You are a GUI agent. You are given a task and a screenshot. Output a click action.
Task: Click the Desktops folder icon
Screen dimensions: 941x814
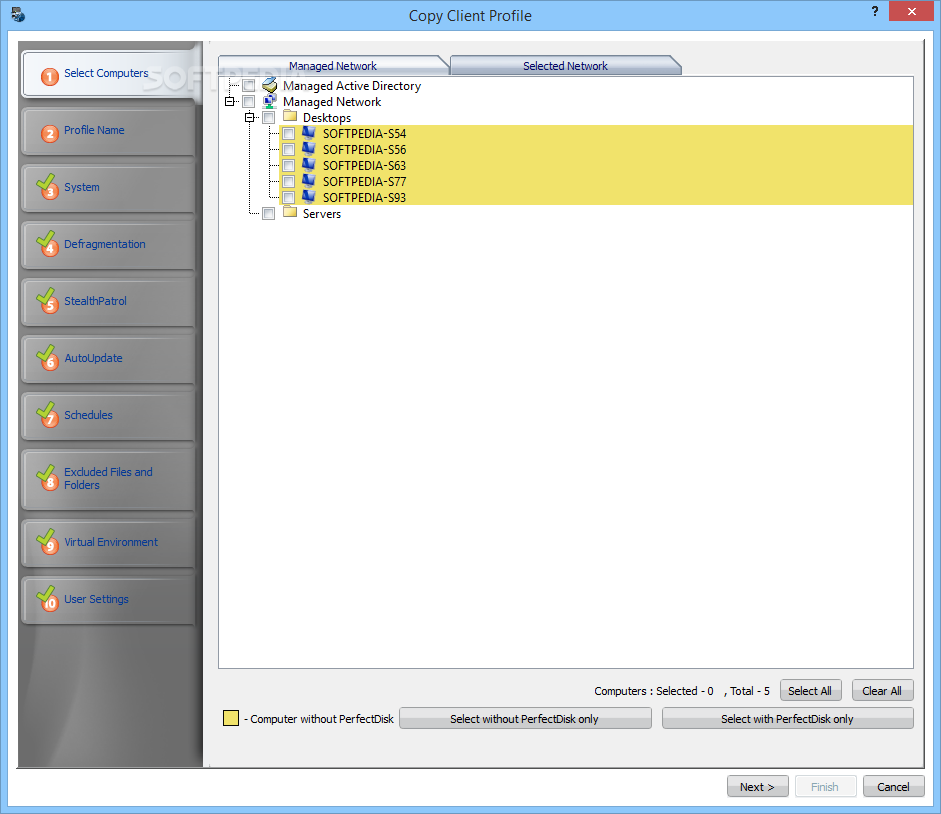point(290,116)
